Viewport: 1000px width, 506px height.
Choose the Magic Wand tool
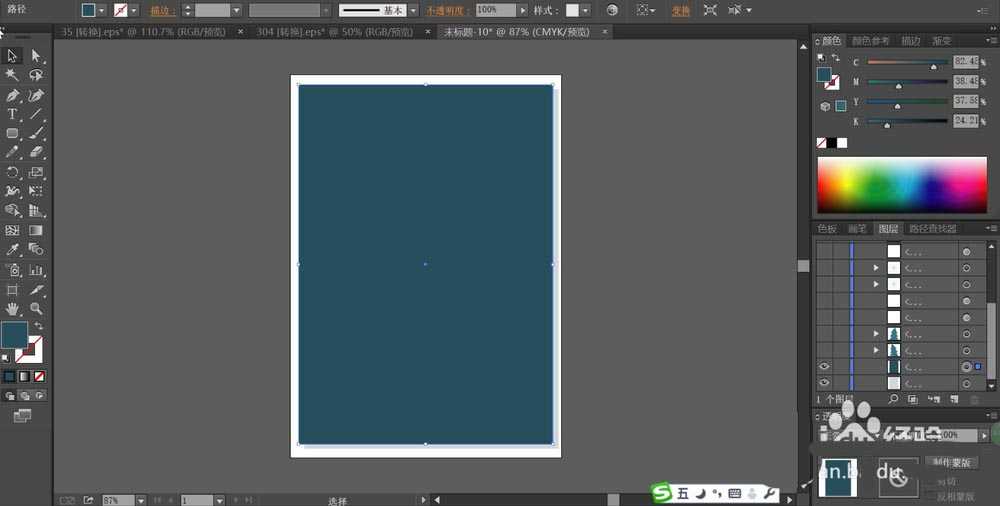click(13, 75)
